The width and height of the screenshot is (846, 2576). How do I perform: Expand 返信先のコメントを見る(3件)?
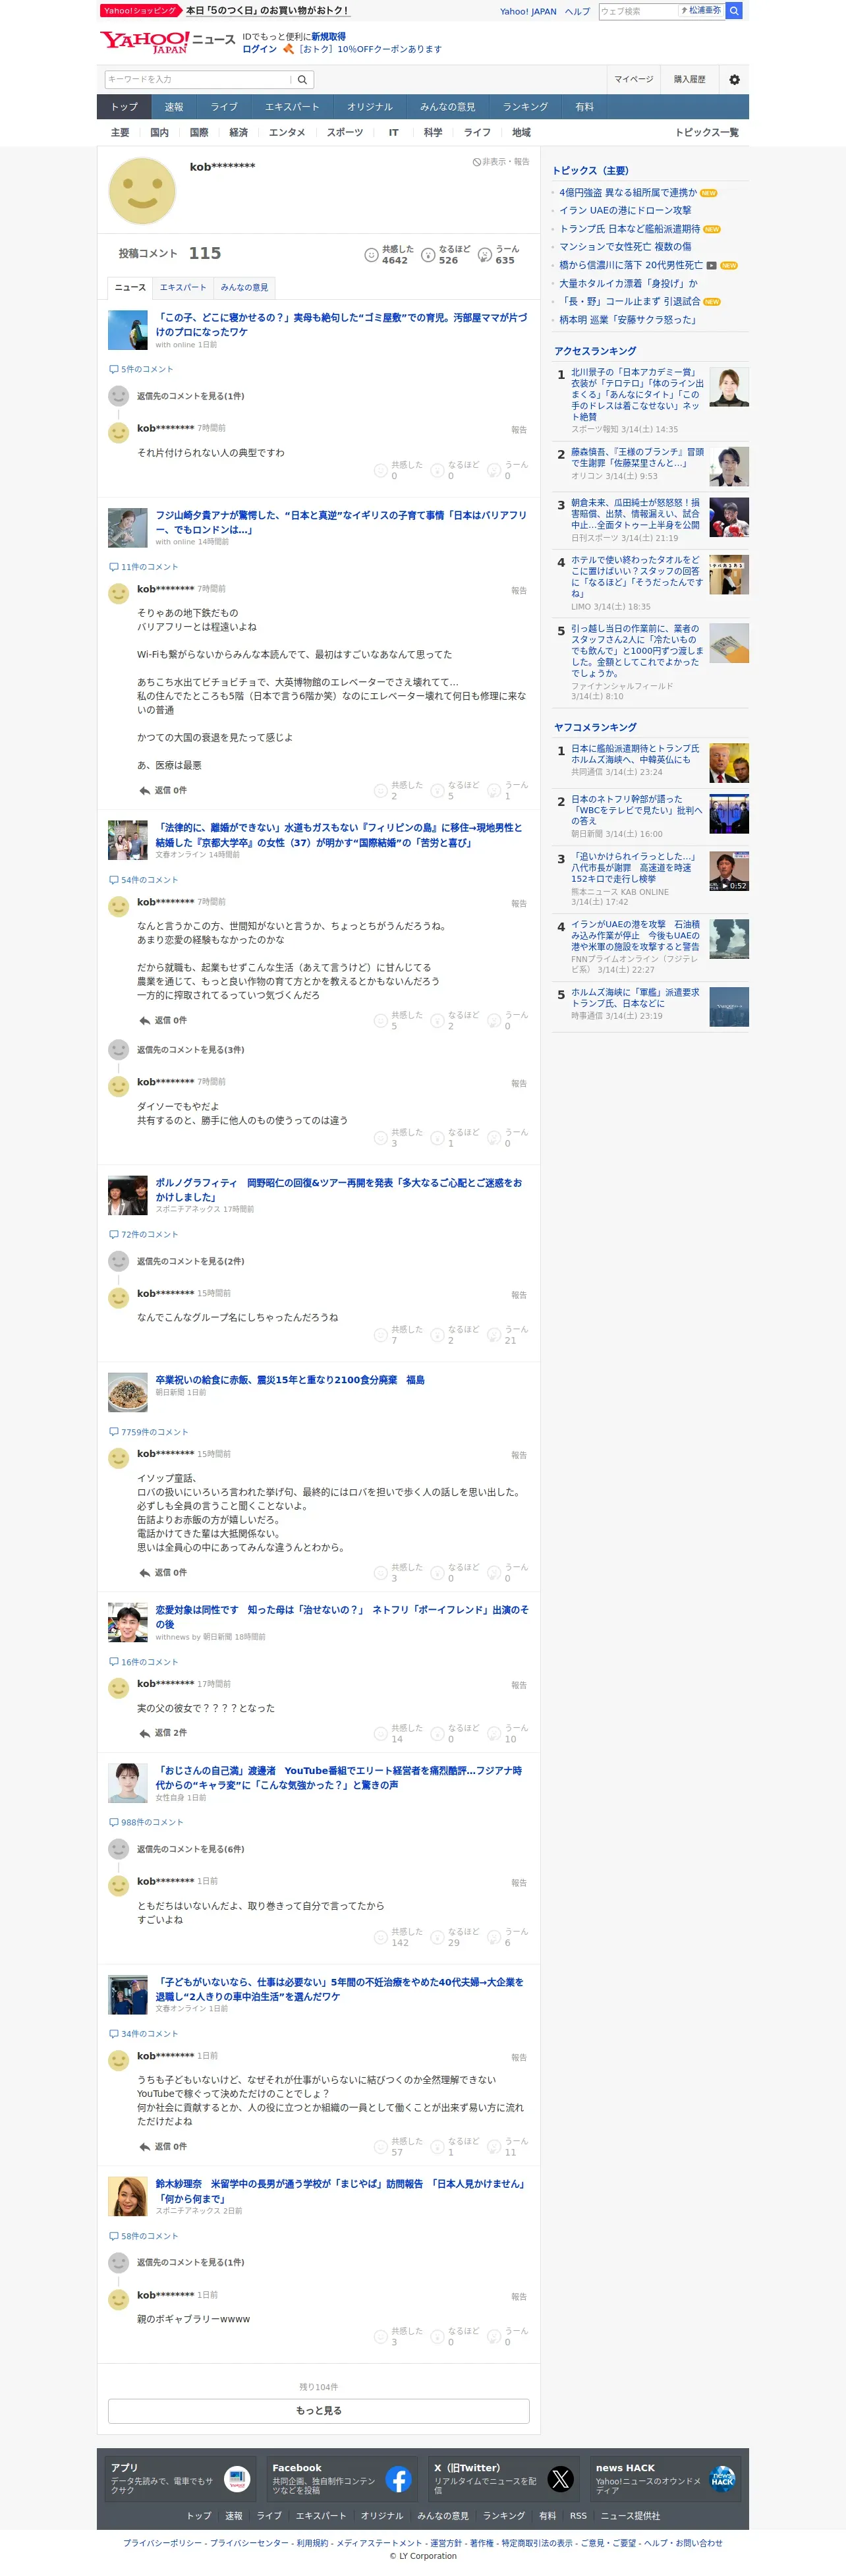point(190,1050)
